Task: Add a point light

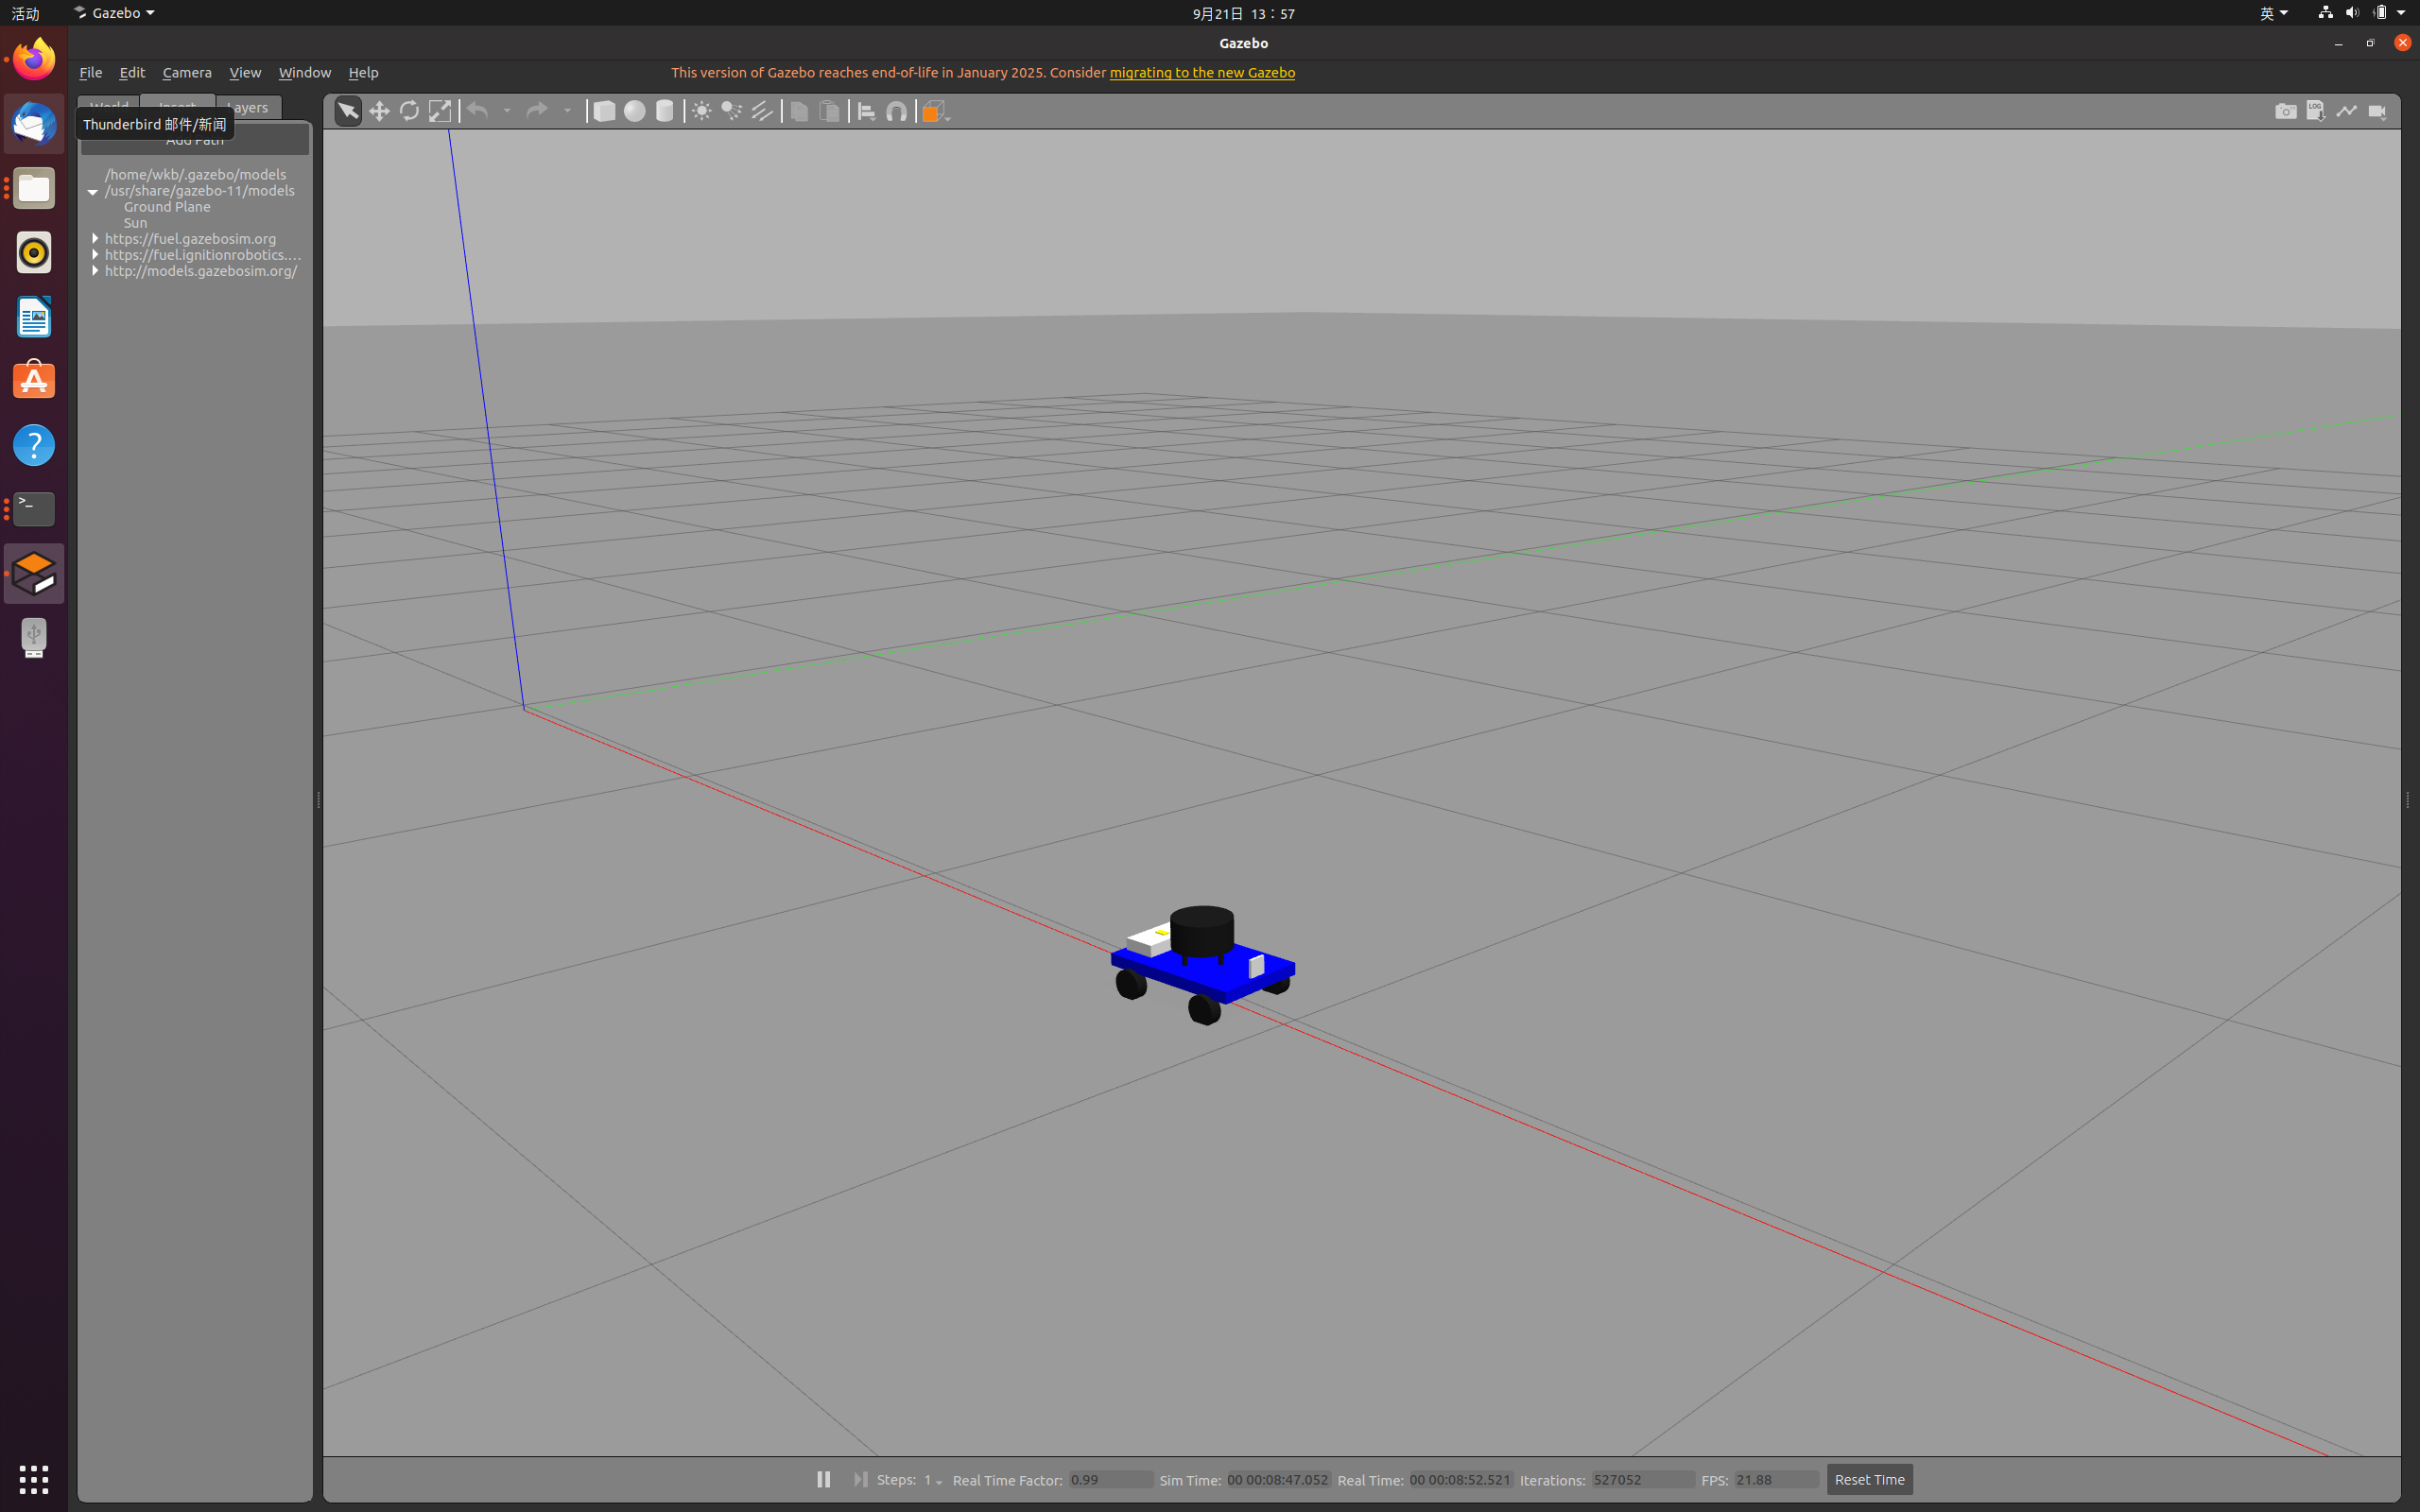Action: (702, 111)
